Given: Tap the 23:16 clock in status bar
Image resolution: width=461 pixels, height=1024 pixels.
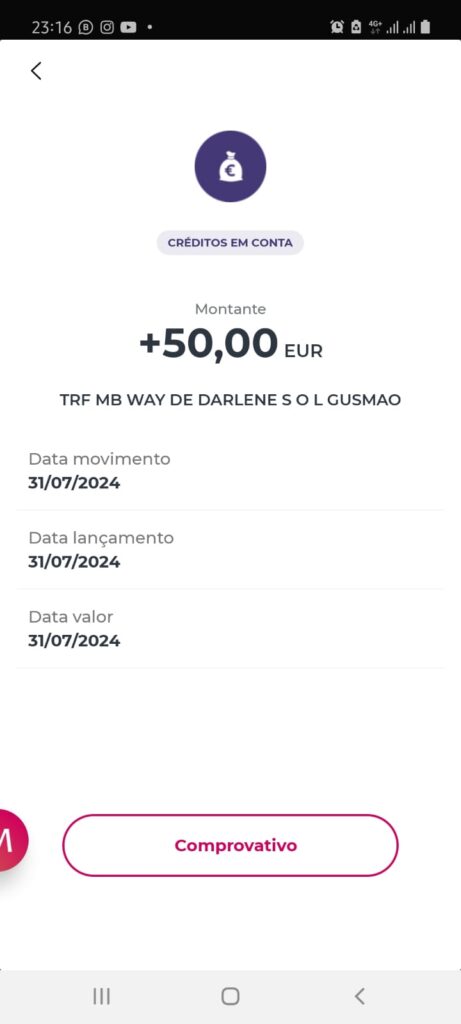Looking at the screenshot, I should tap(52, 27).
